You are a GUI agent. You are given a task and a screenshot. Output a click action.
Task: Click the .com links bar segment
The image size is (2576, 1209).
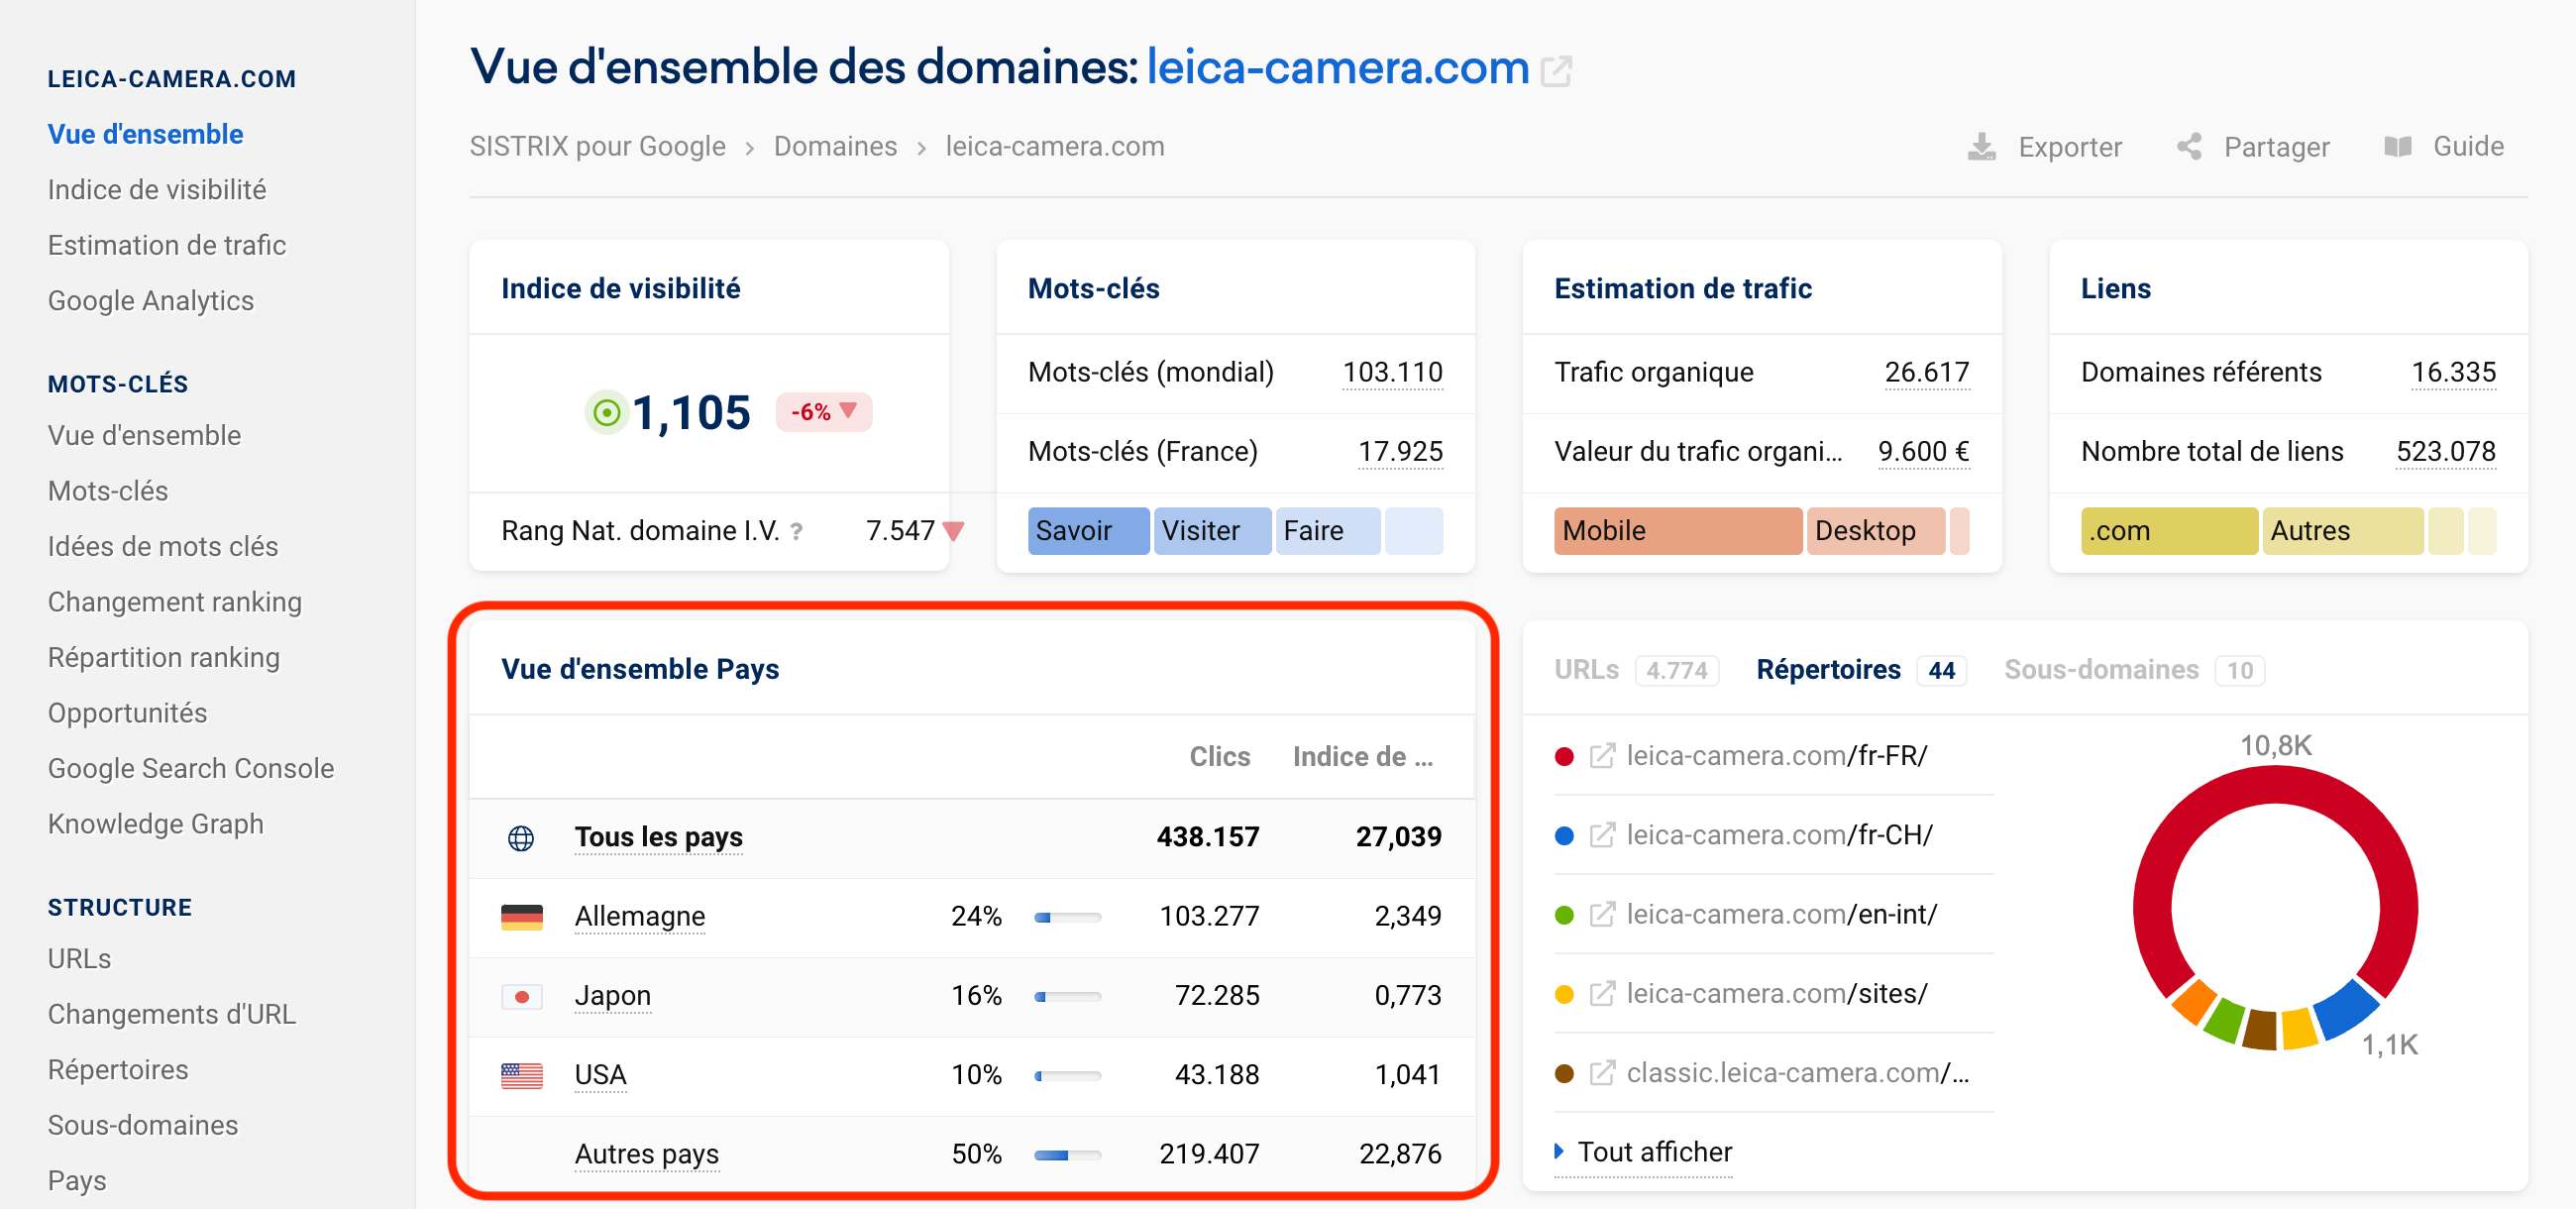point(2169,531)
